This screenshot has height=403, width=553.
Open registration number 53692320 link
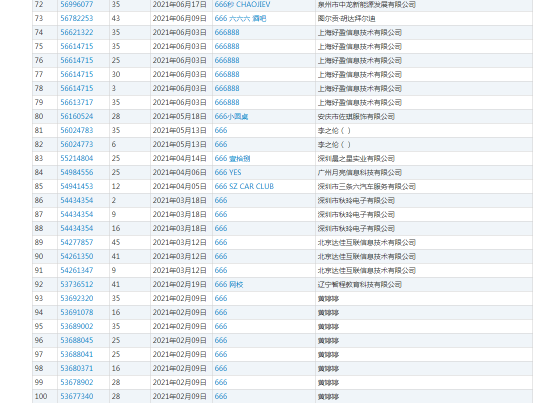(x=77, y=299)
